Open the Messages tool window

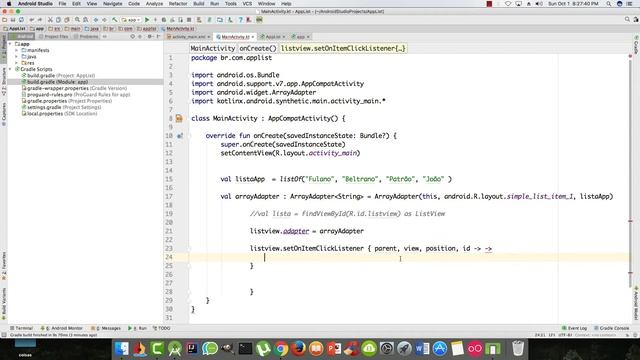point(106,328)
